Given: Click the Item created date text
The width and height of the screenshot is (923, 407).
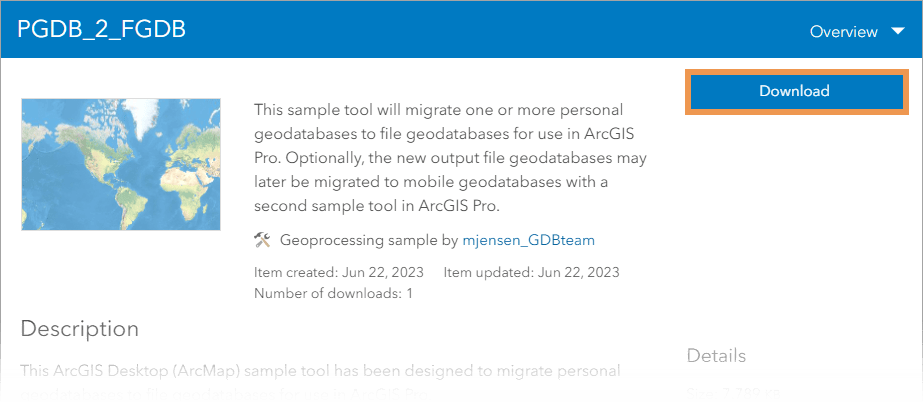Looking at the screenshot, I should point(339,272).
